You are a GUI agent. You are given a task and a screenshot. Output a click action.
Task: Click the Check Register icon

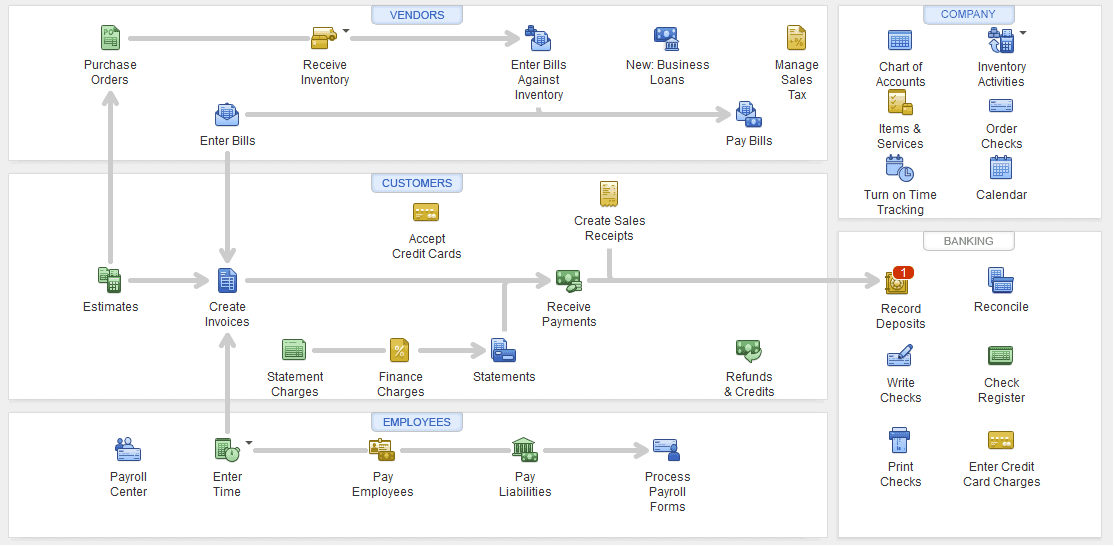(x=1001, y=356)
